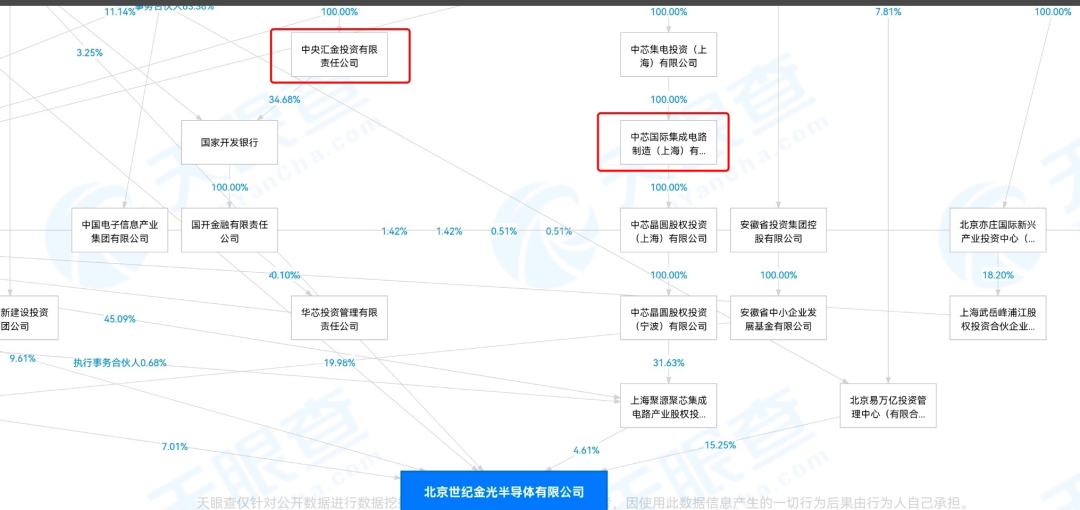Click the 11.14% share label
Image resolution: width=1080 pixels, height=510 pixels.
[121, 12]
